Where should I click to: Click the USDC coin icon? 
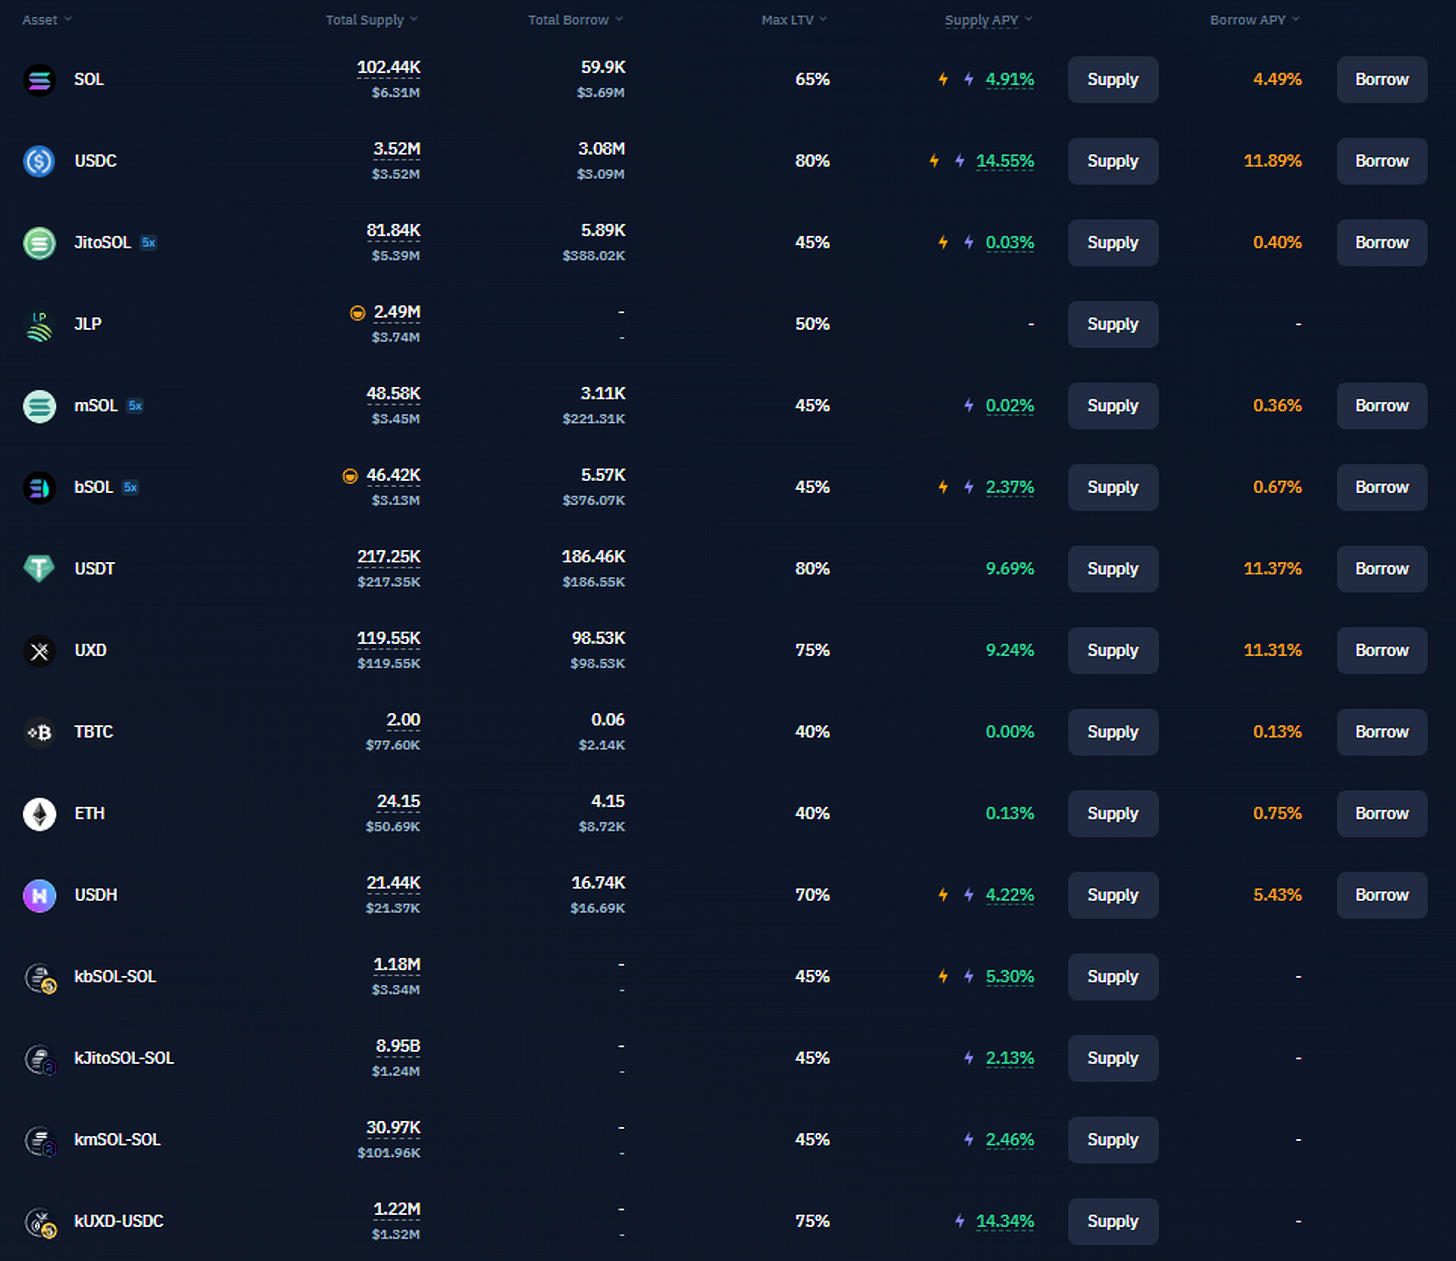click(39, 161)
